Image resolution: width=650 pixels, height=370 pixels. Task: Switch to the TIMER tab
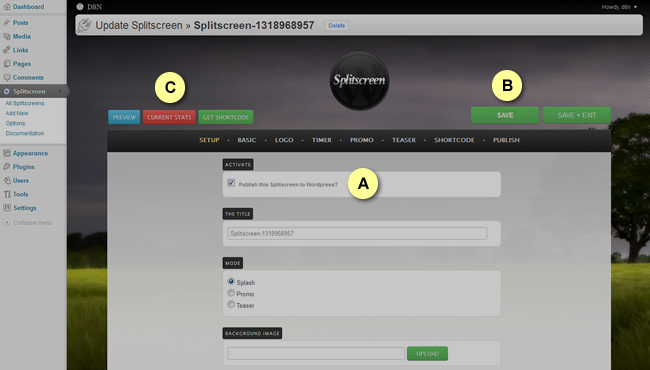point(322,140)
